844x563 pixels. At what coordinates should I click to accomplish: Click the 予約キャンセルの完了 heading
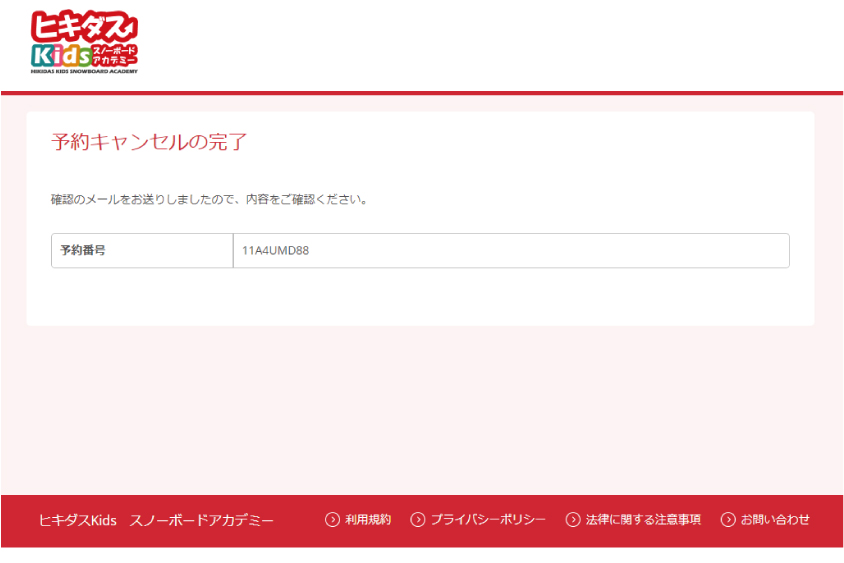pyautogui.click(x=149, y=142)
